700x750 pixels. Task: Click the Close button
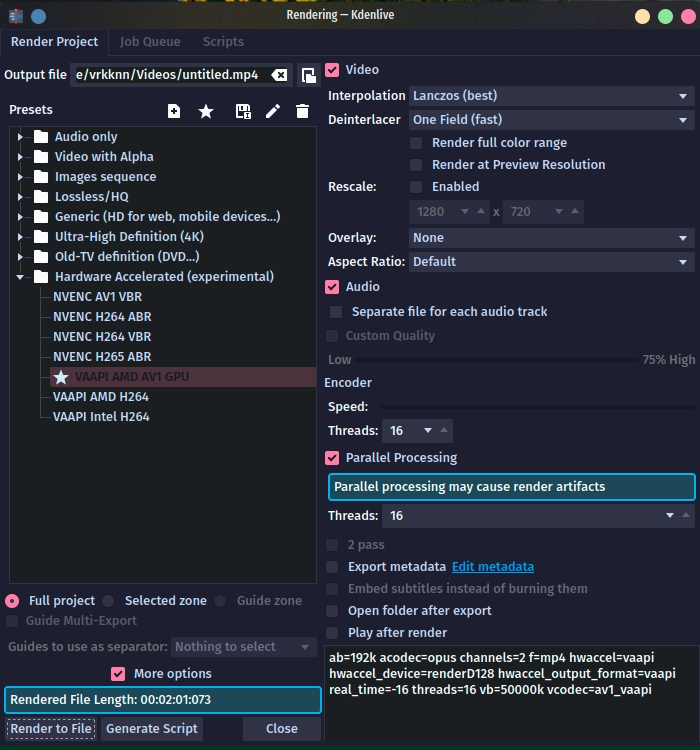pos(282,729)
